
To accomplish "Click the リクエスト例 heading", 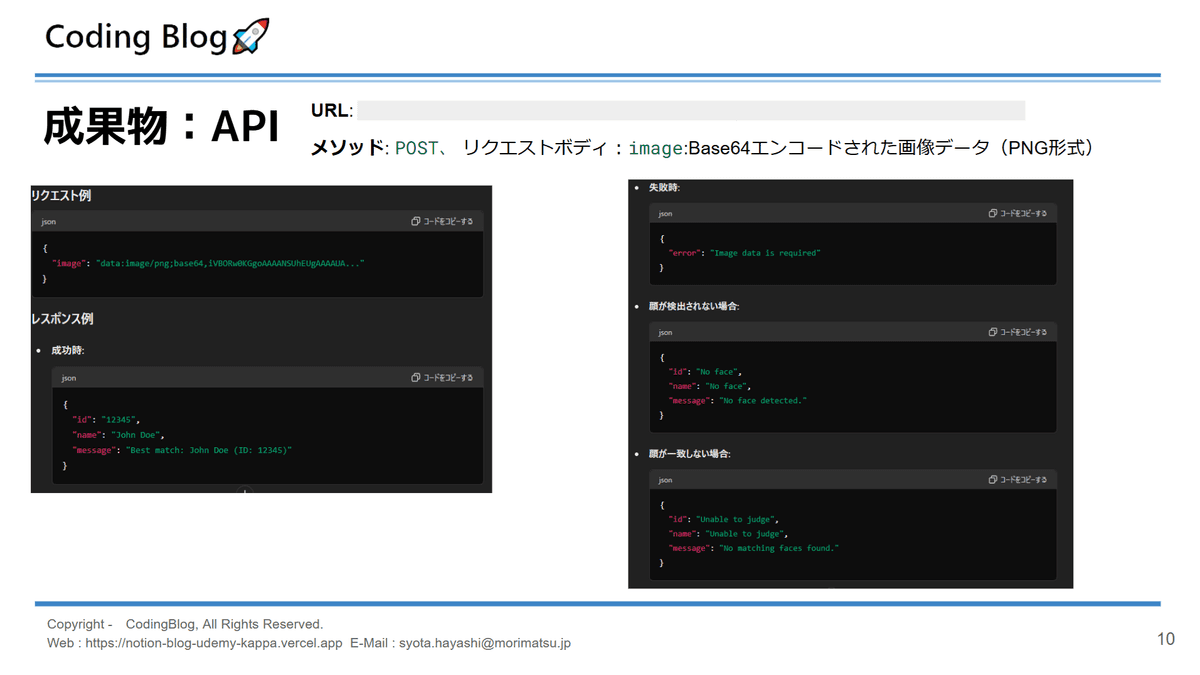I will pyautogui.click(x=62, y=195).
